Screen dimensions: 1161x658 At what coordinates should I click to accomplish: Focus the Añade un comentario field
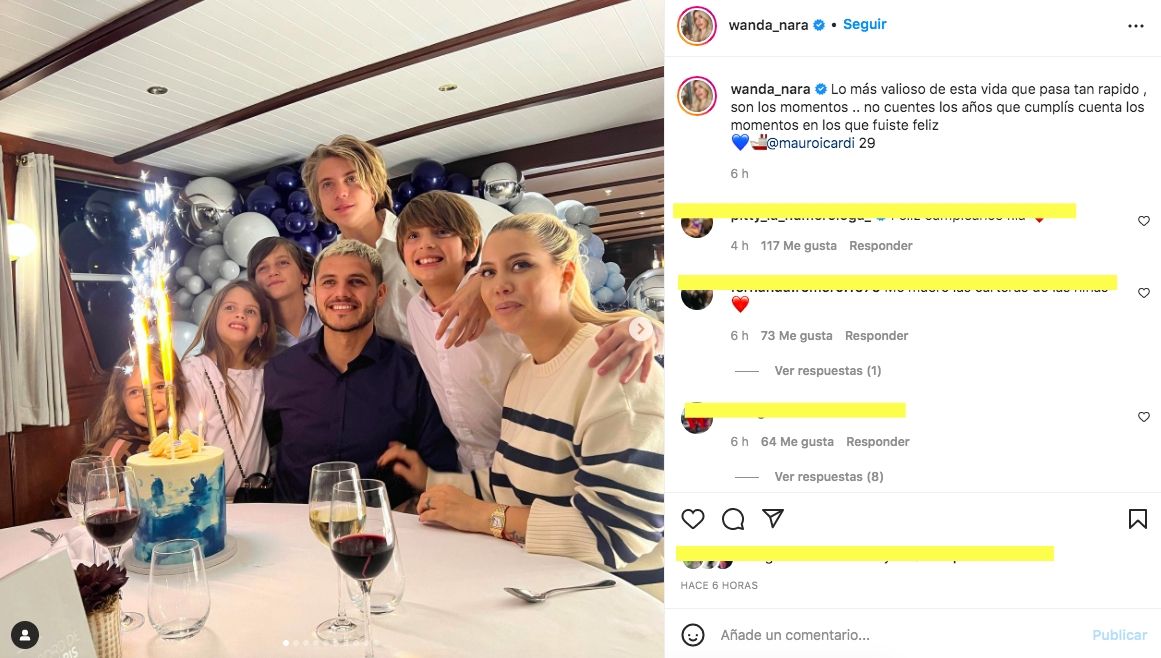[890, 635]
